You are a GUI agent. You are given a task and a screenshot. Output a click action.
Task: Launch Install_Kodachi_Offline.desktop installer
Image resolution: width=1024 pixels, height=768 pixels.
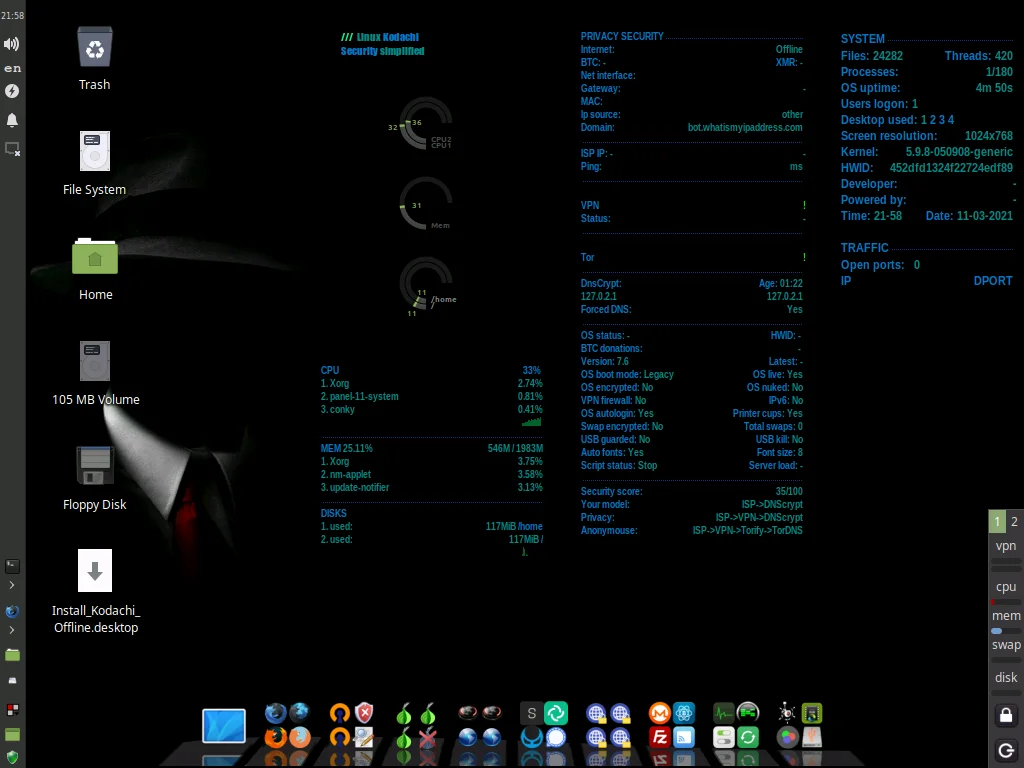click(95, 571)
